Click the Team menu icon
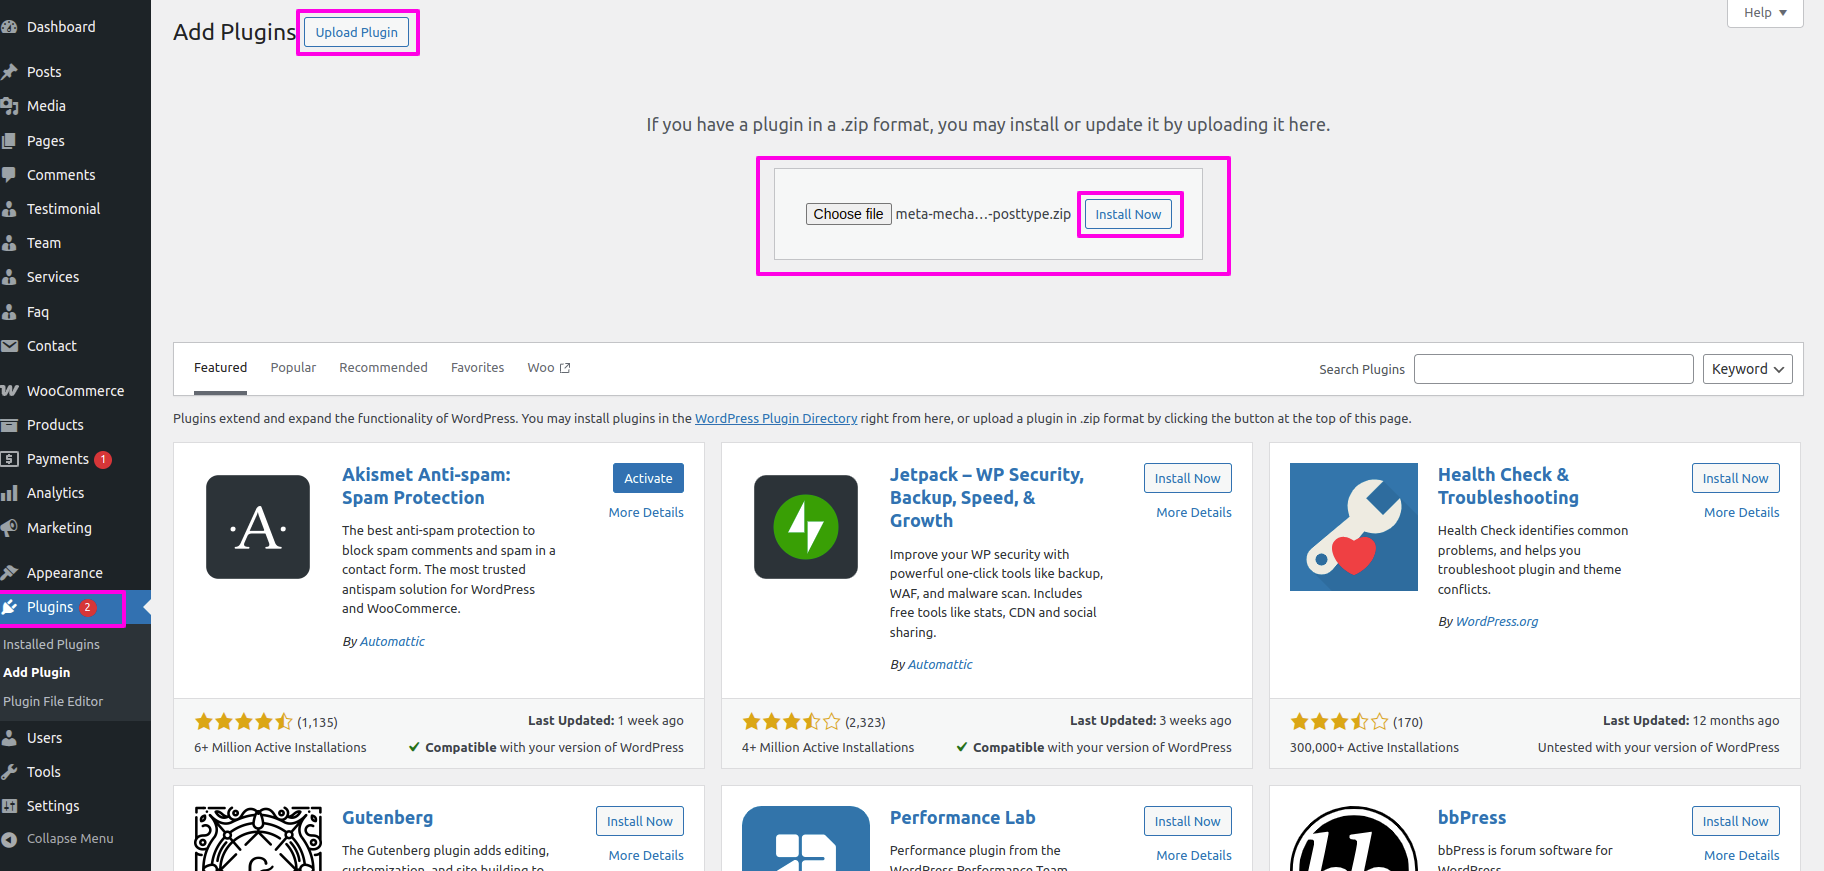The height and width of the screenshot is (871, 1824). (9, 243)
